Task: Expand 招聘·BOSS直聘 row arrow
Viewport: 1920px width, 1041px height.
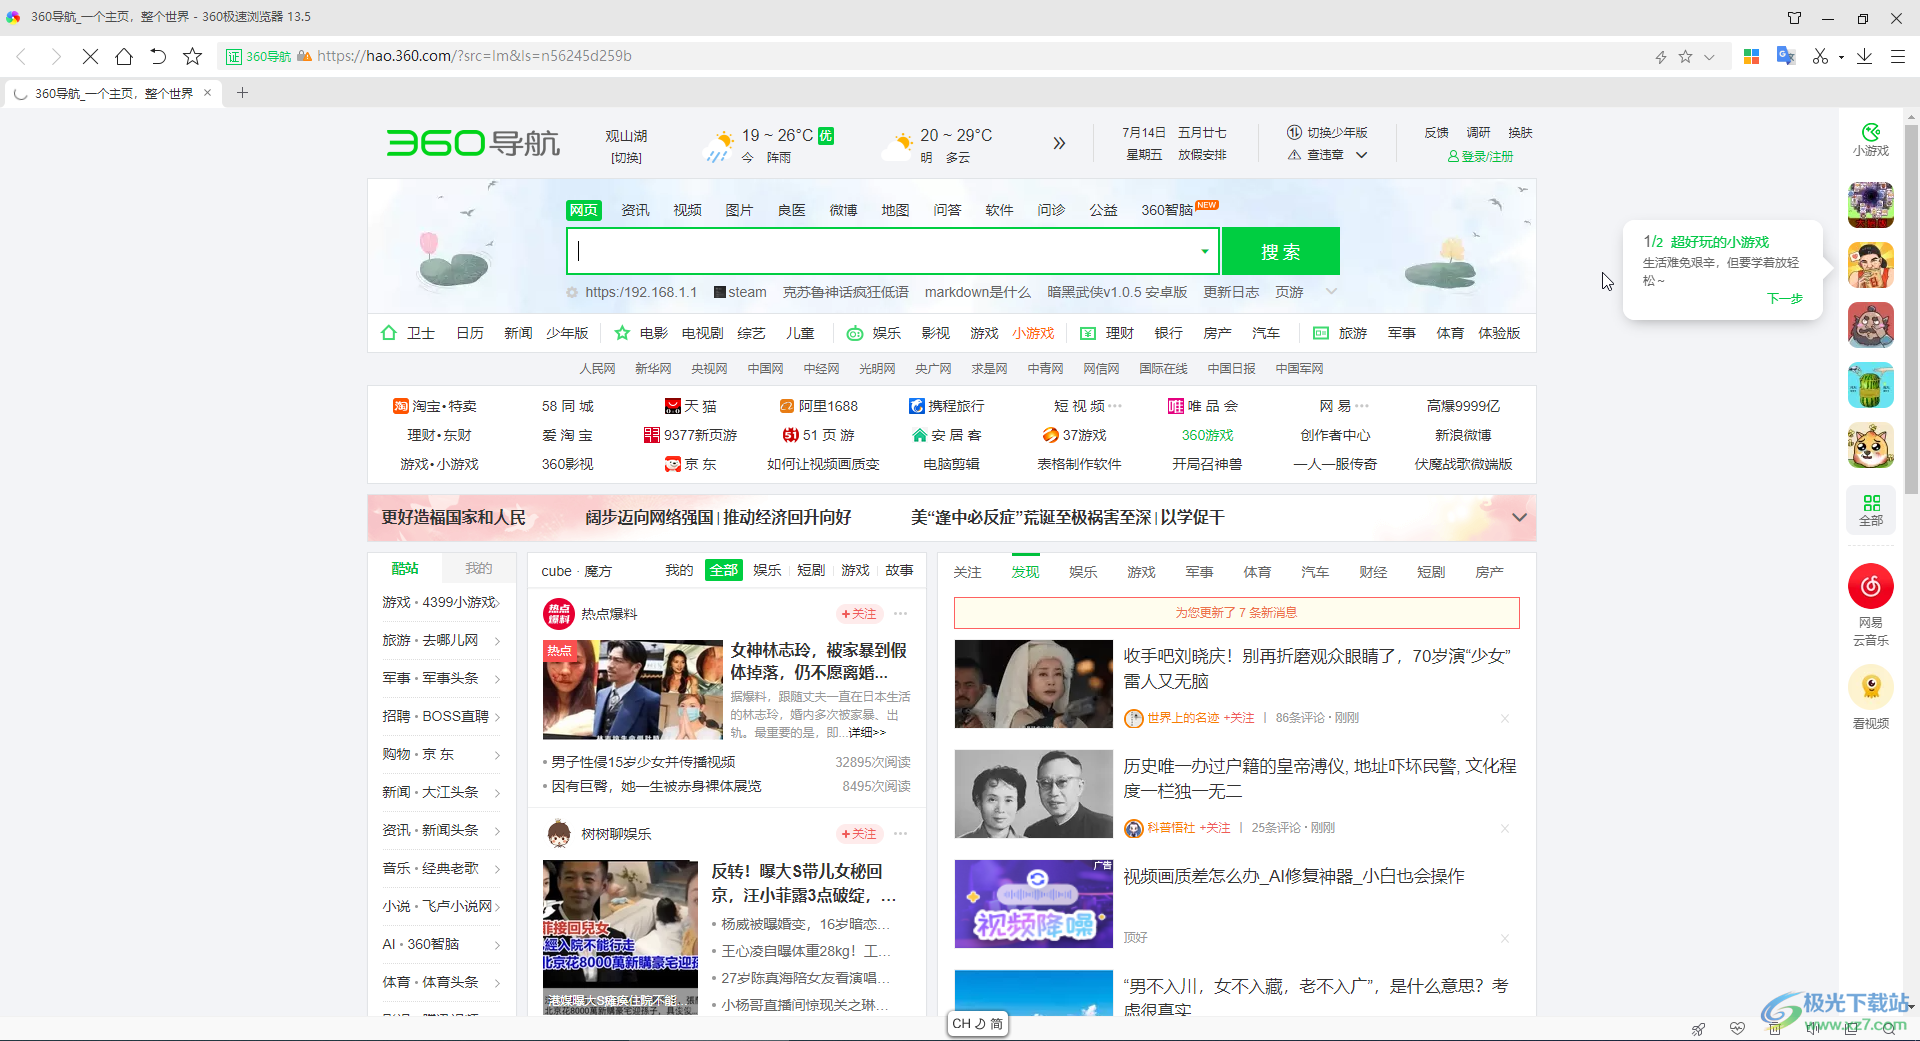Action: (497, 717)
